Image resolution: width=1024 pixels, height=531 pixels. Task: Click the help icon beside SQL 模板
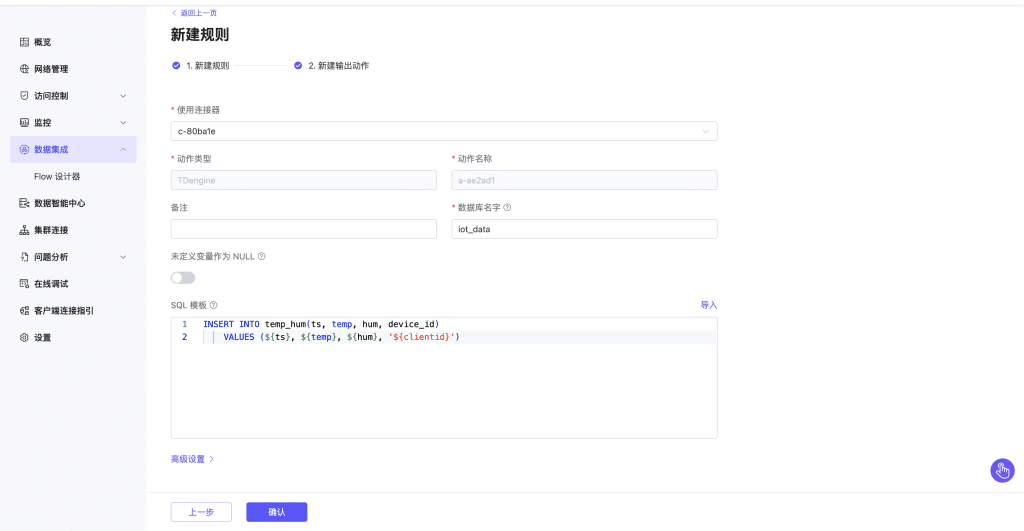coord(213,305)
